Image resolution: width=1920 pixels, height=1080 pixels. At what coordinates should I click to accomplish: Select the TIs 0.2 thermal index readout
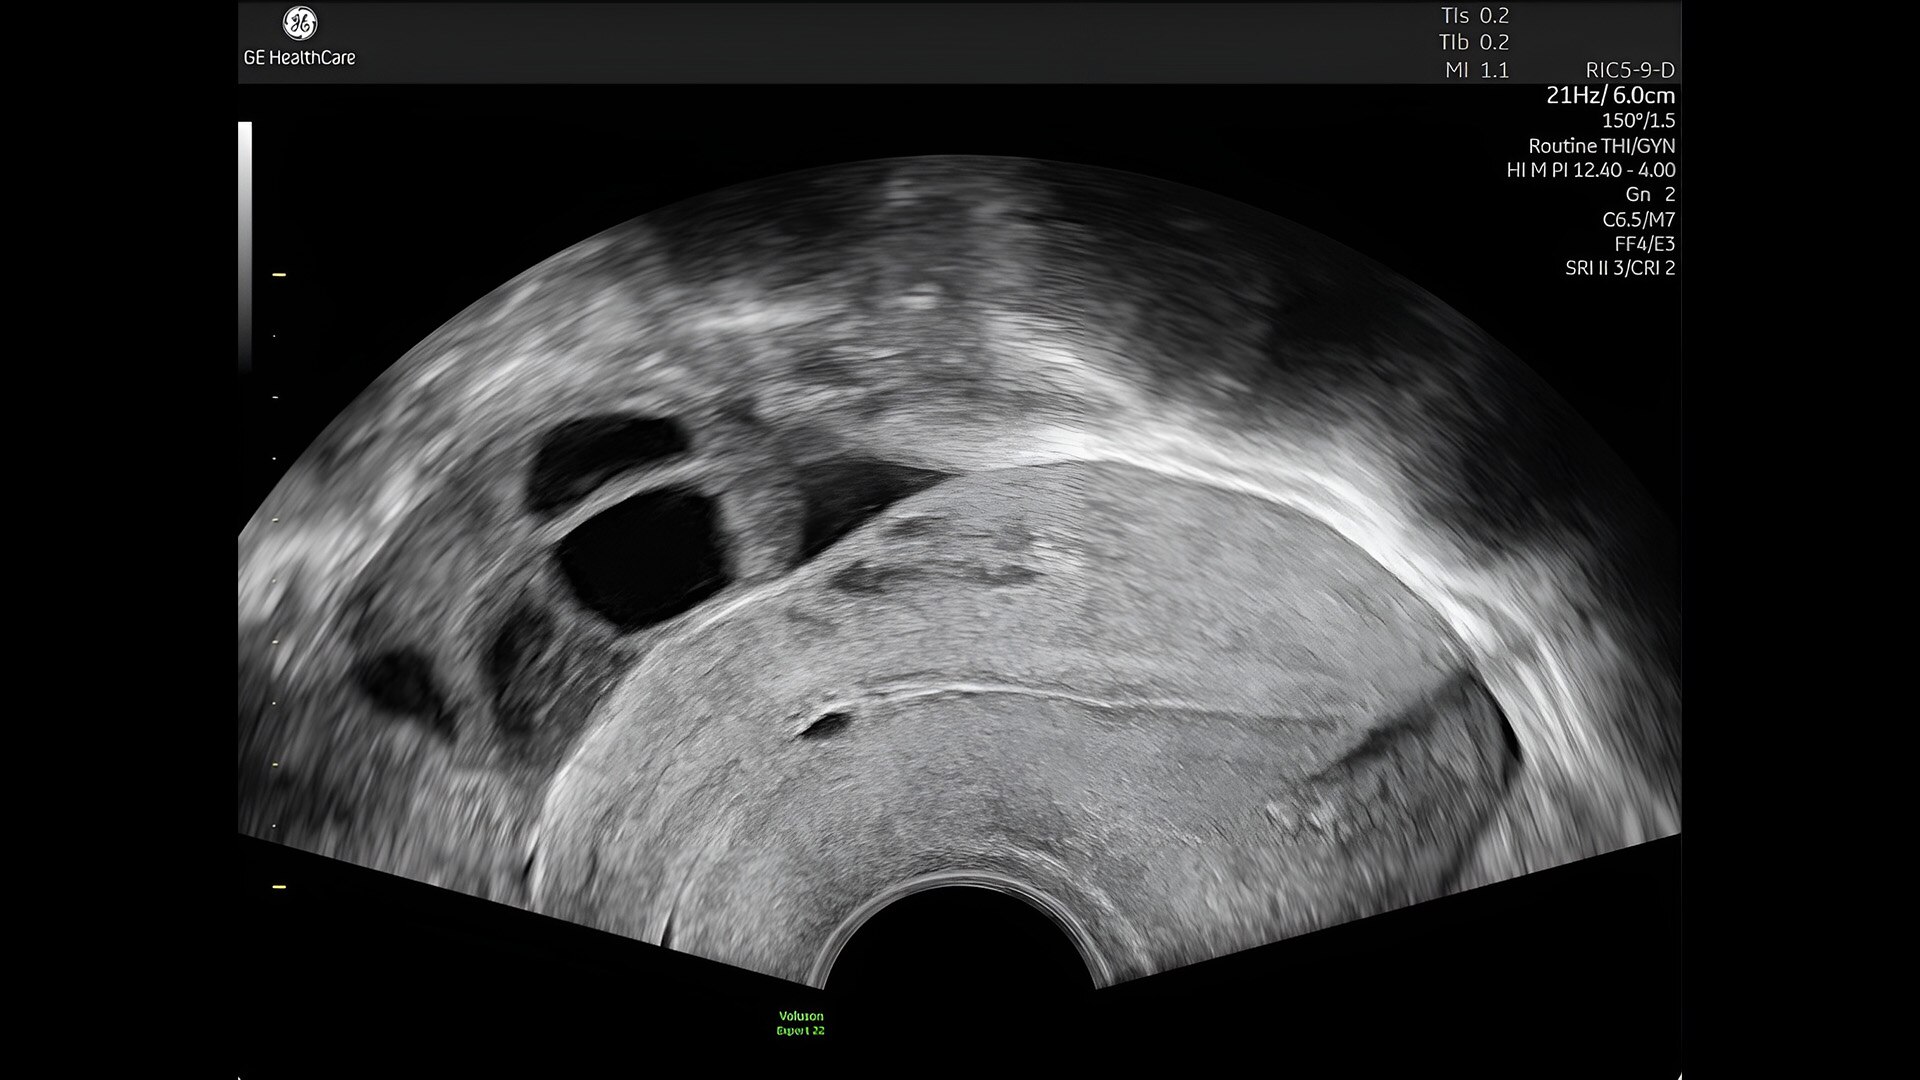pyautogui.click(x=1474, y=16)
